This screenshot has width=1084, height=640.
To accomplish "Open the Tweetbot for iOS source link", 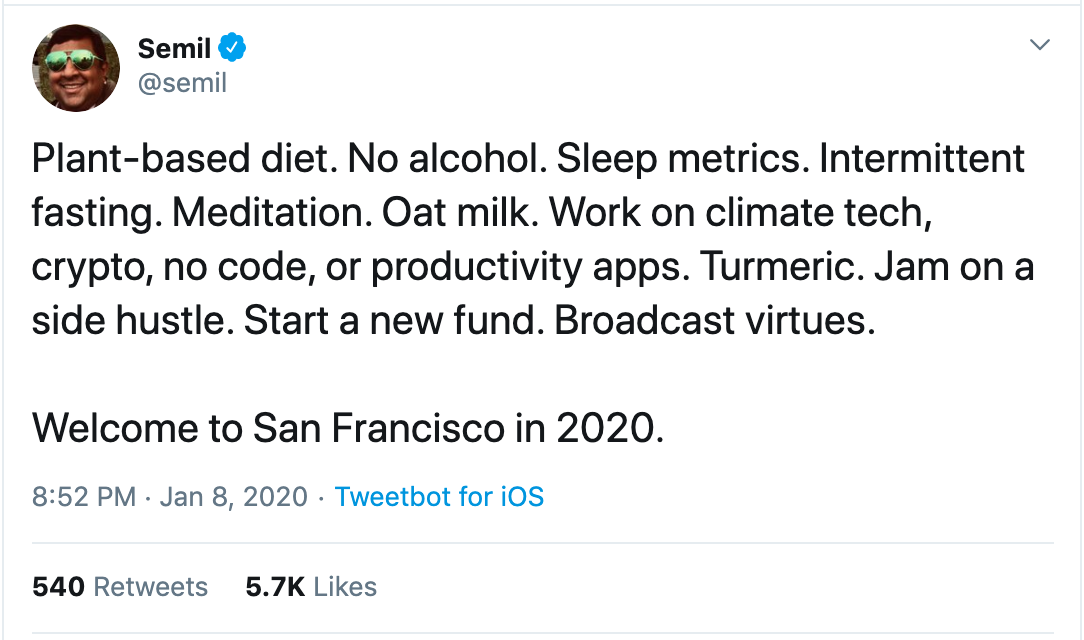I will (439, 497).
